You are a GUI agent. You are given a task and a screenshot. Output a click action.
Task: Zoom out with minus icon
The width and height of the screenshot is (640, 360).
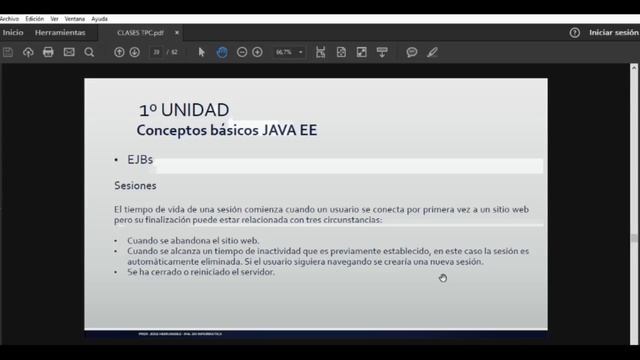(x=242, y=52)
